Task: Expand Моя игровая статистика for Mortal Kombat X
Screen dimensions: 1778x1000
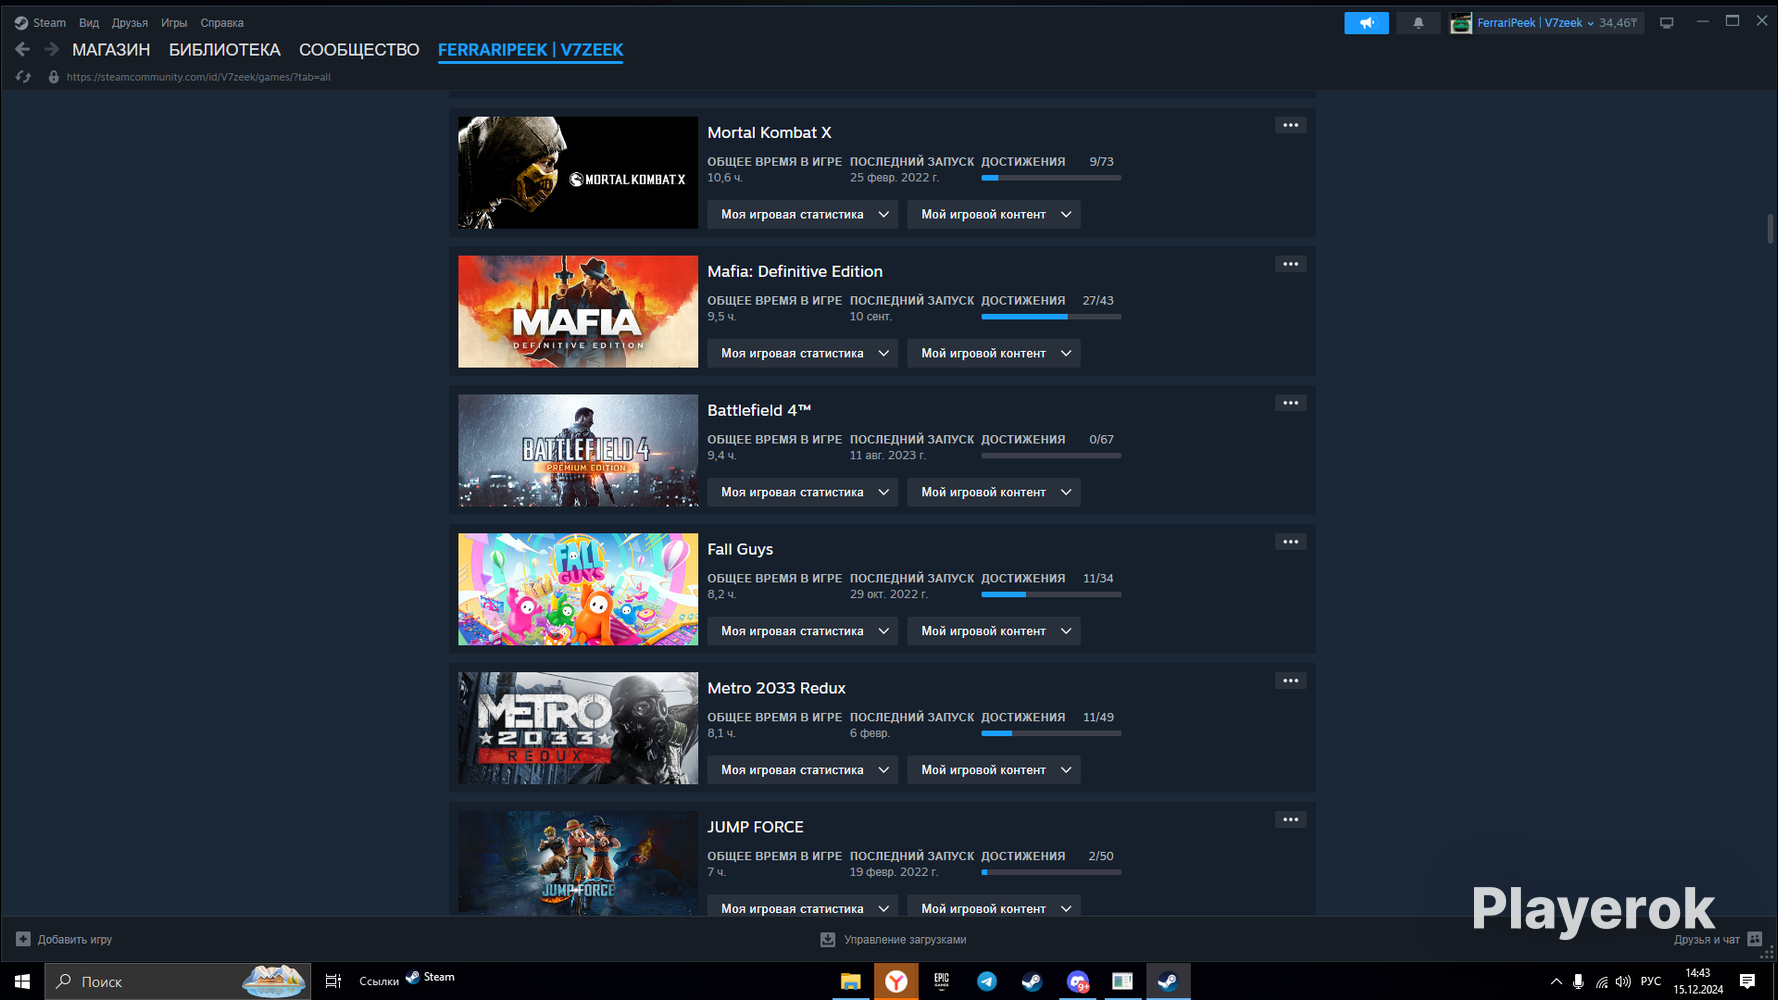Action: click(x=803, y=214)
